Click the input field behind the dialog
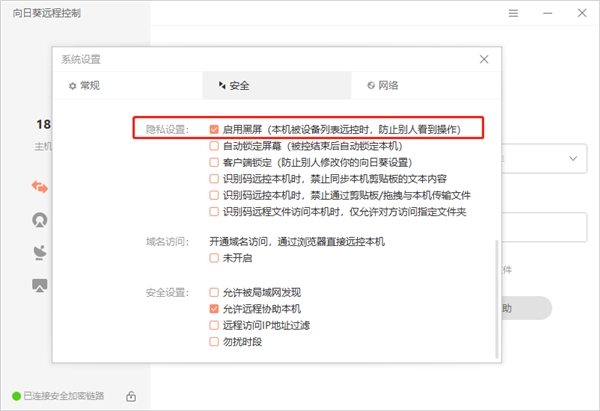The width and height of the screenshot is (600, 411). [x=544, y=227]
